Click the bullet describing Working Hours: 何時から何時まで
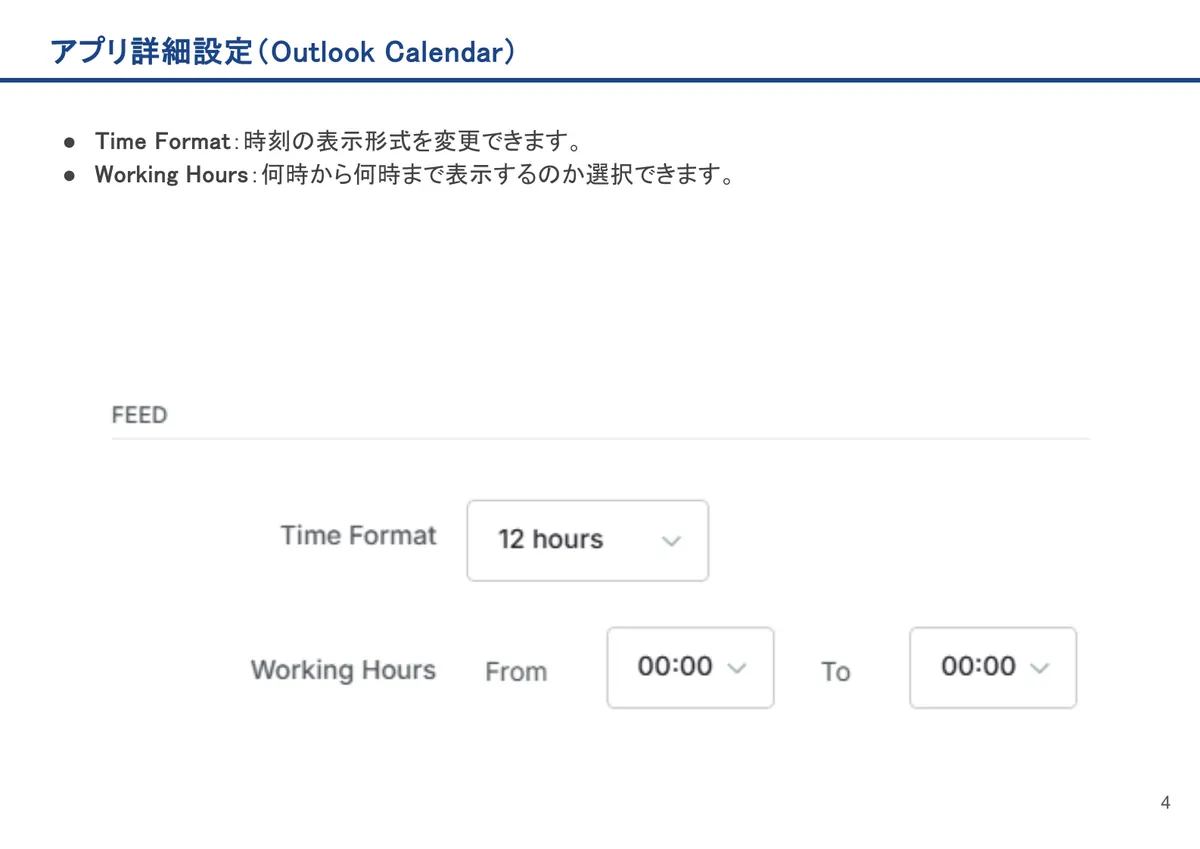This screenshot has width=1200, height=849. [x=415, y=175]
